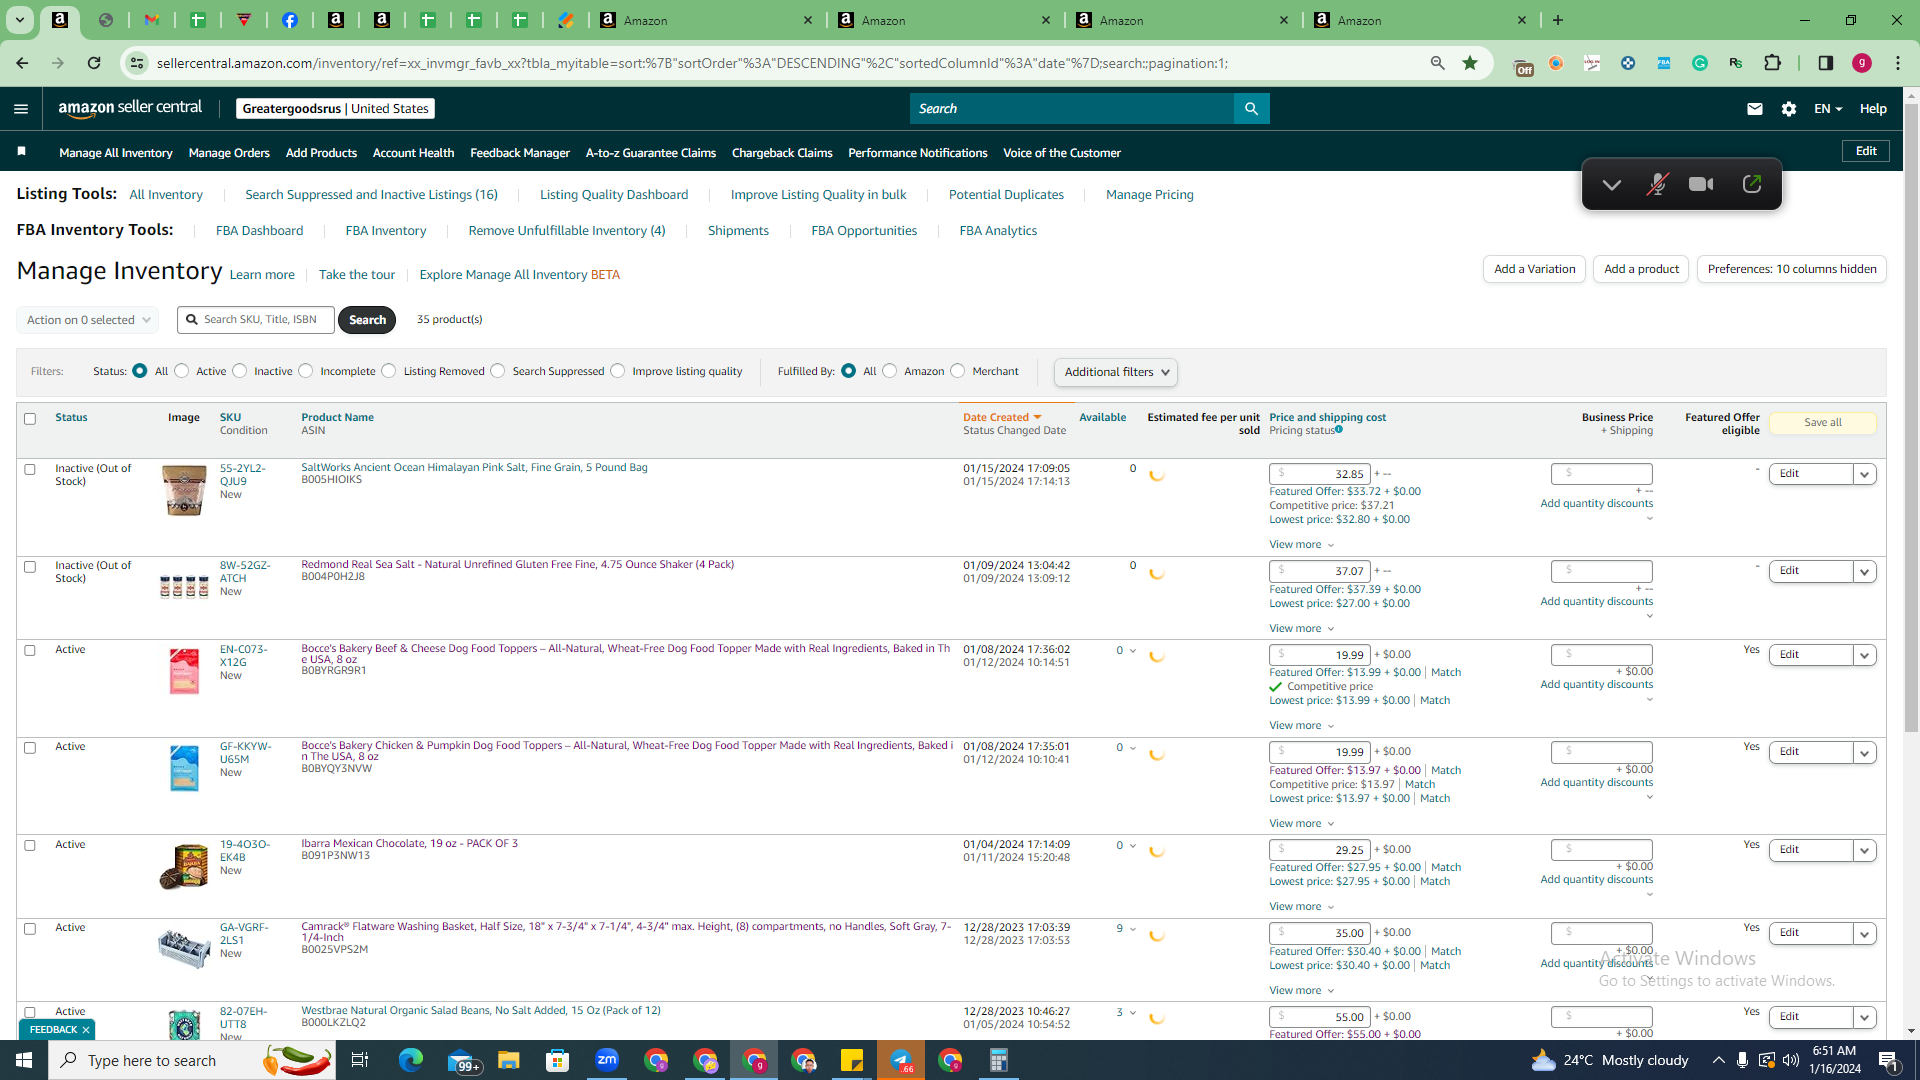Image resolution: width=1920 pixels, height=1080 pixels.
Task: Open new browser tab with plus icon
Action: (1558, 20)
